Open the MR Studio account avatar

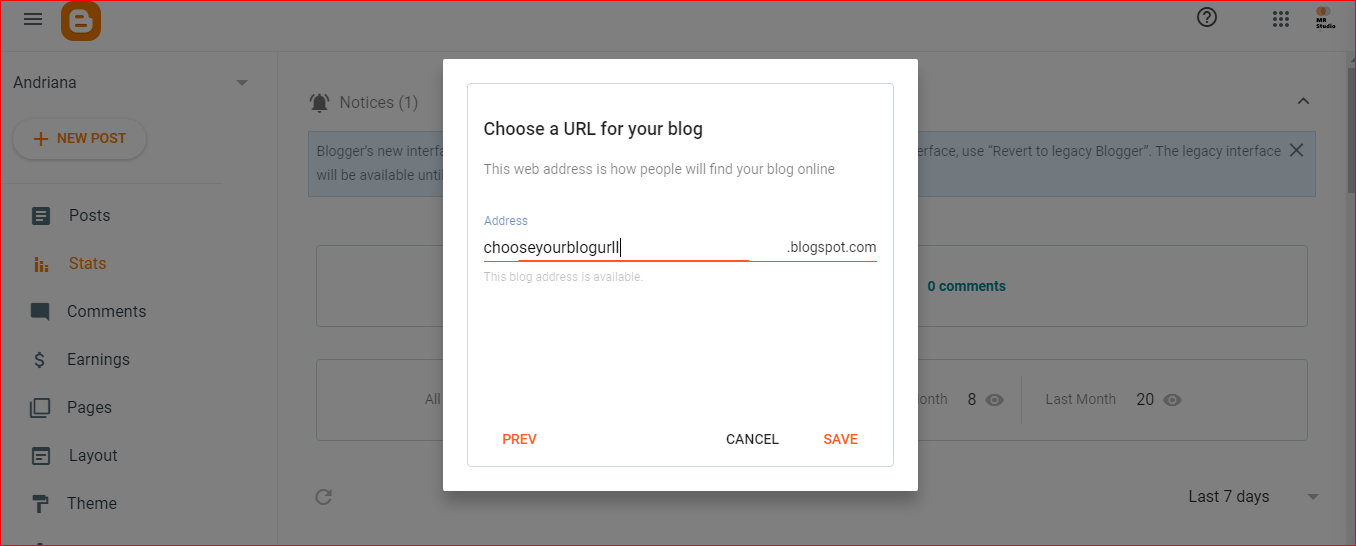(1325, 18)
